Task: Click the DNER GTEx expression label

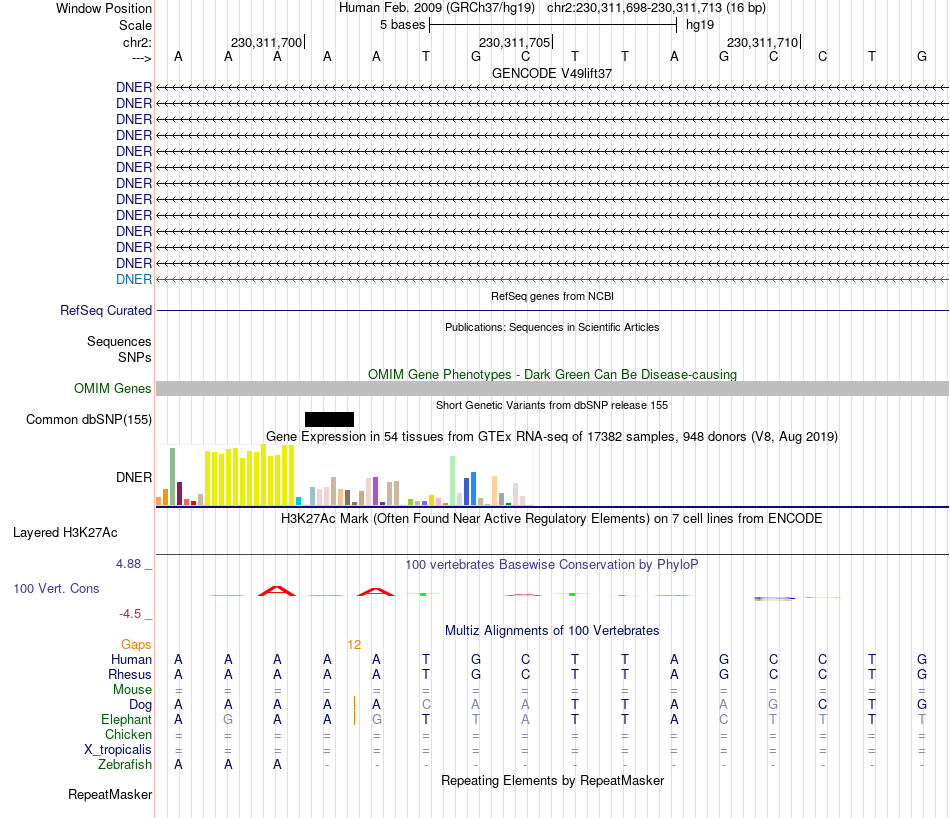Action: pos(134,477)
